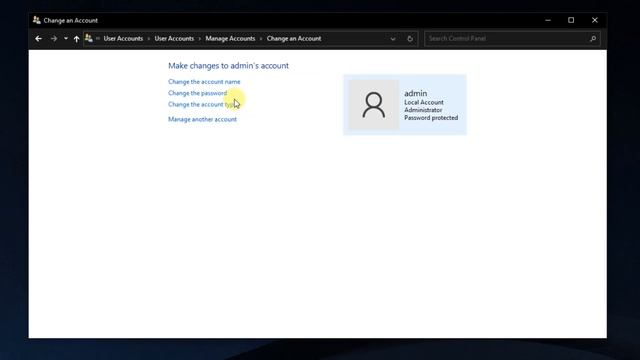This screenshot has width=640, height=360.
Task: Maximize the Change an Account window
Action: 571,20
